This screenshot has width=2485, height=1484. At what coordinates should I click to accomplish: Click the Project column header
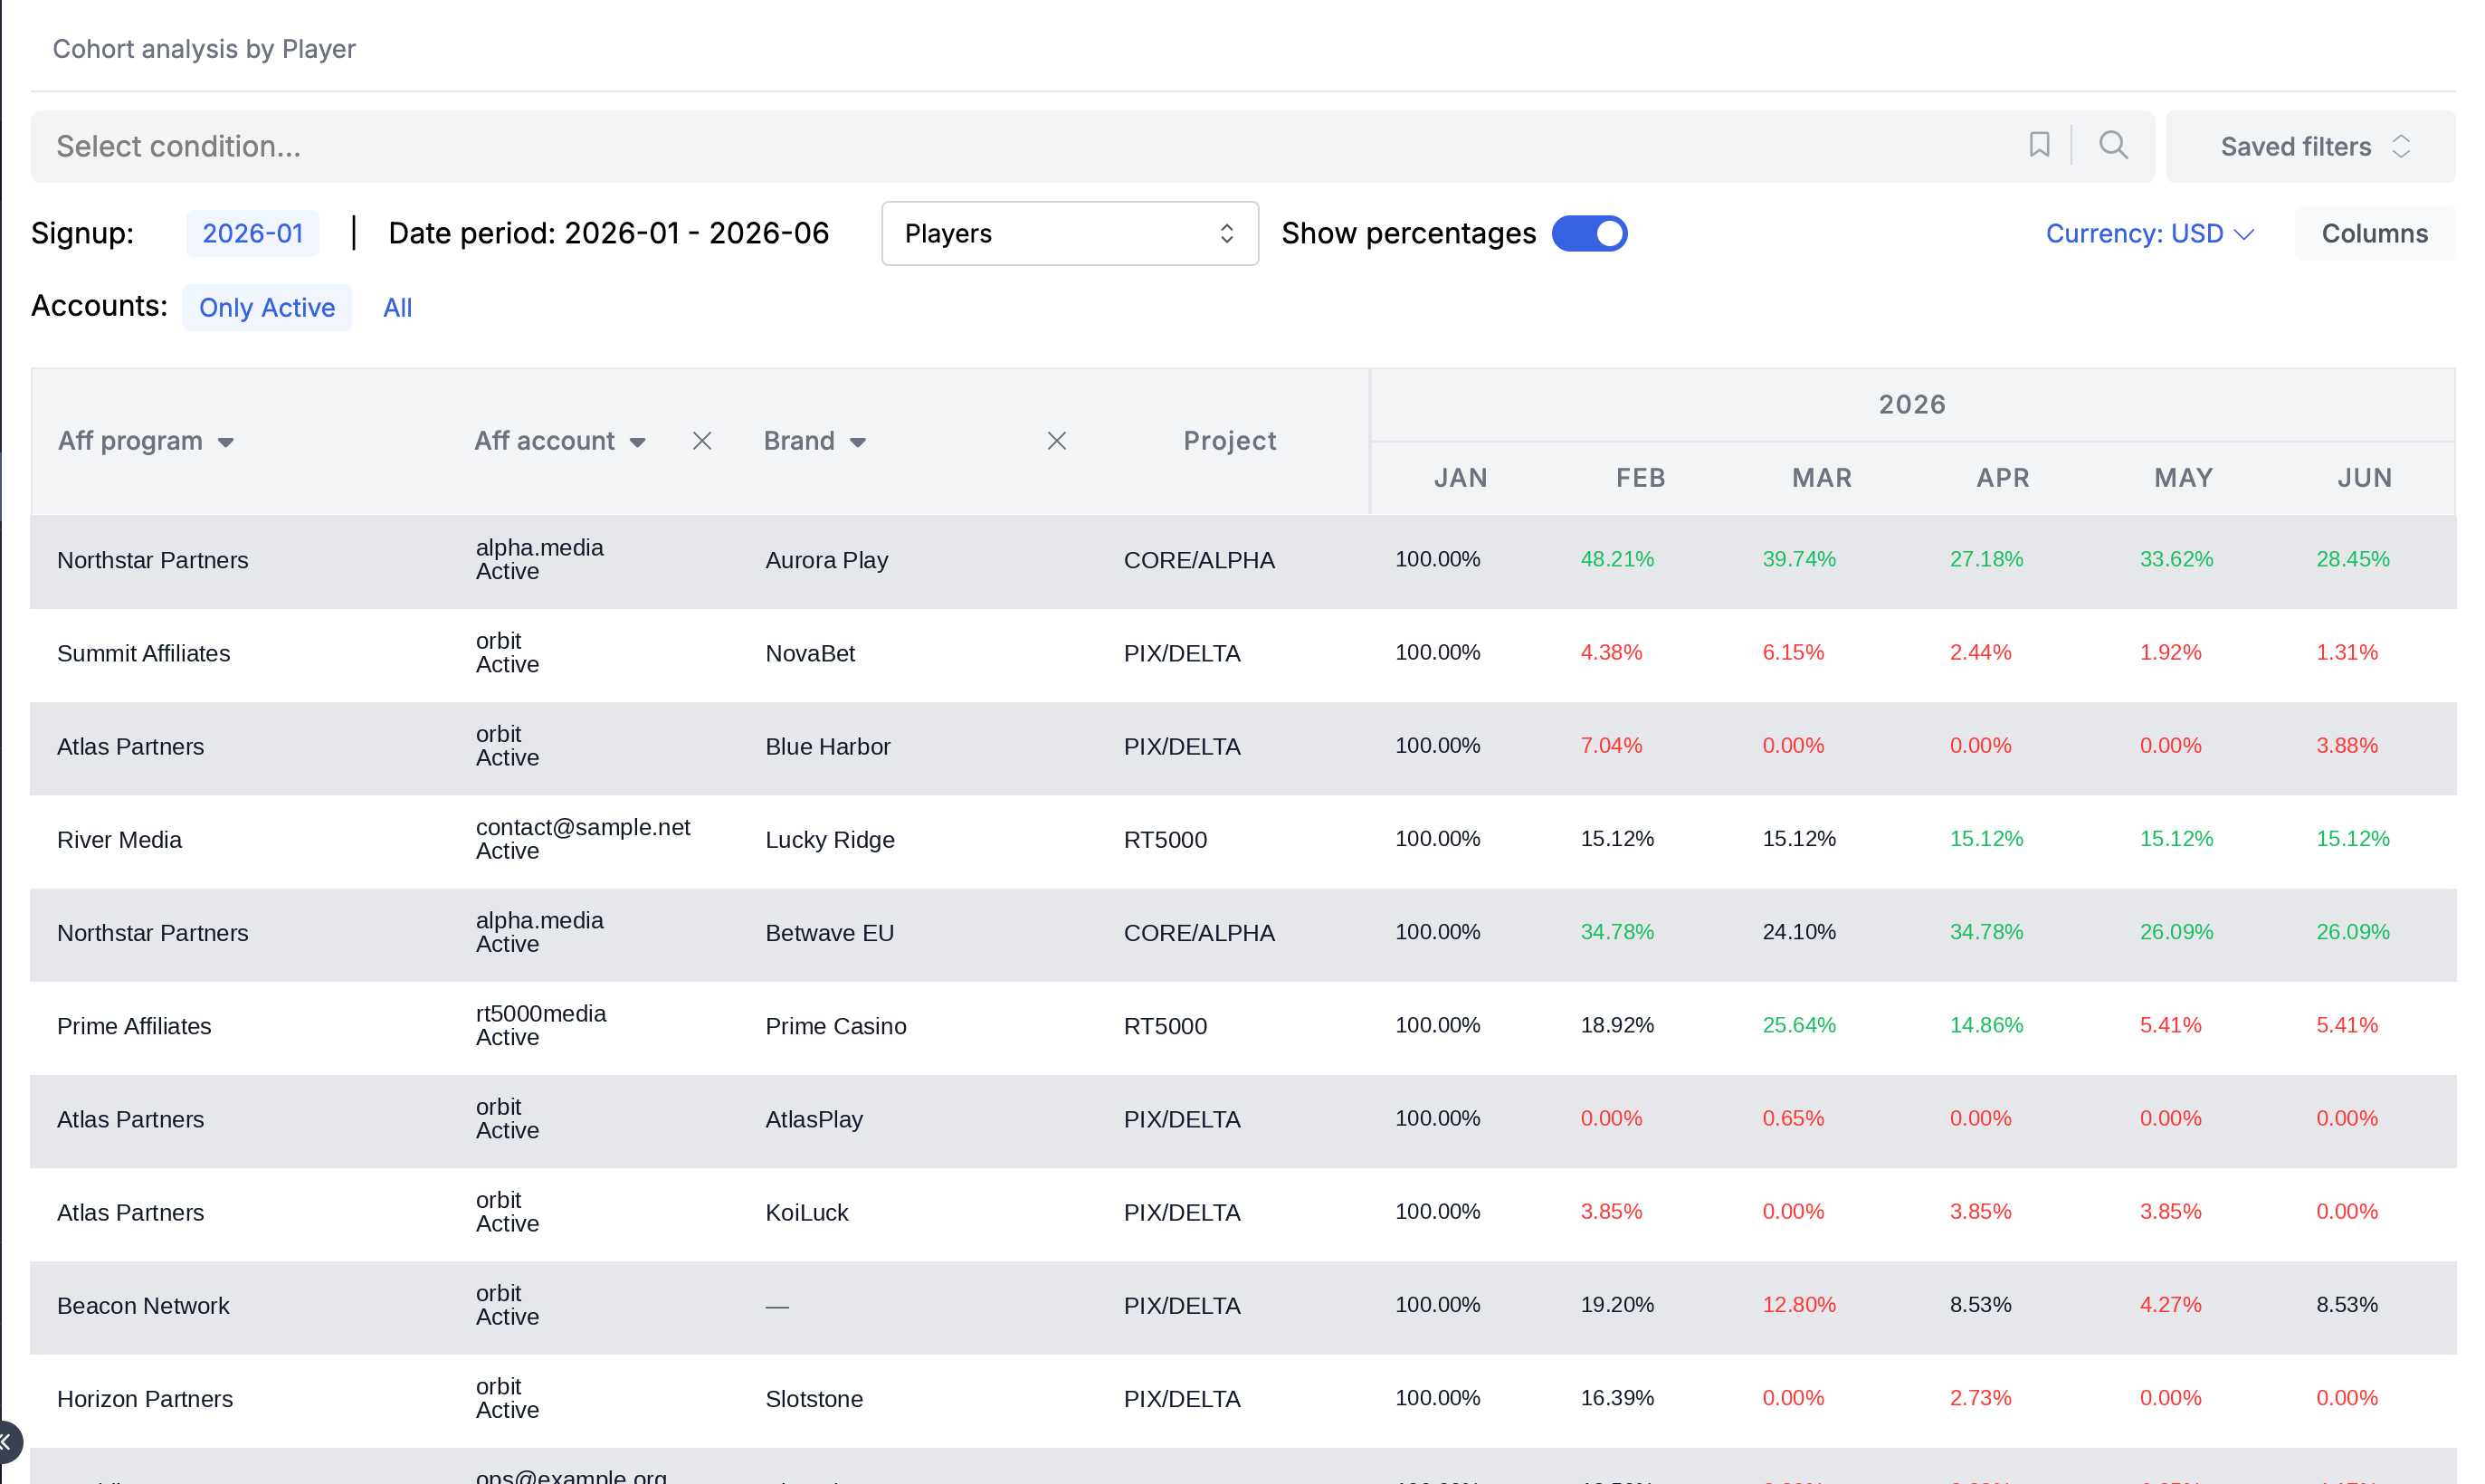tap(1229, 441)
